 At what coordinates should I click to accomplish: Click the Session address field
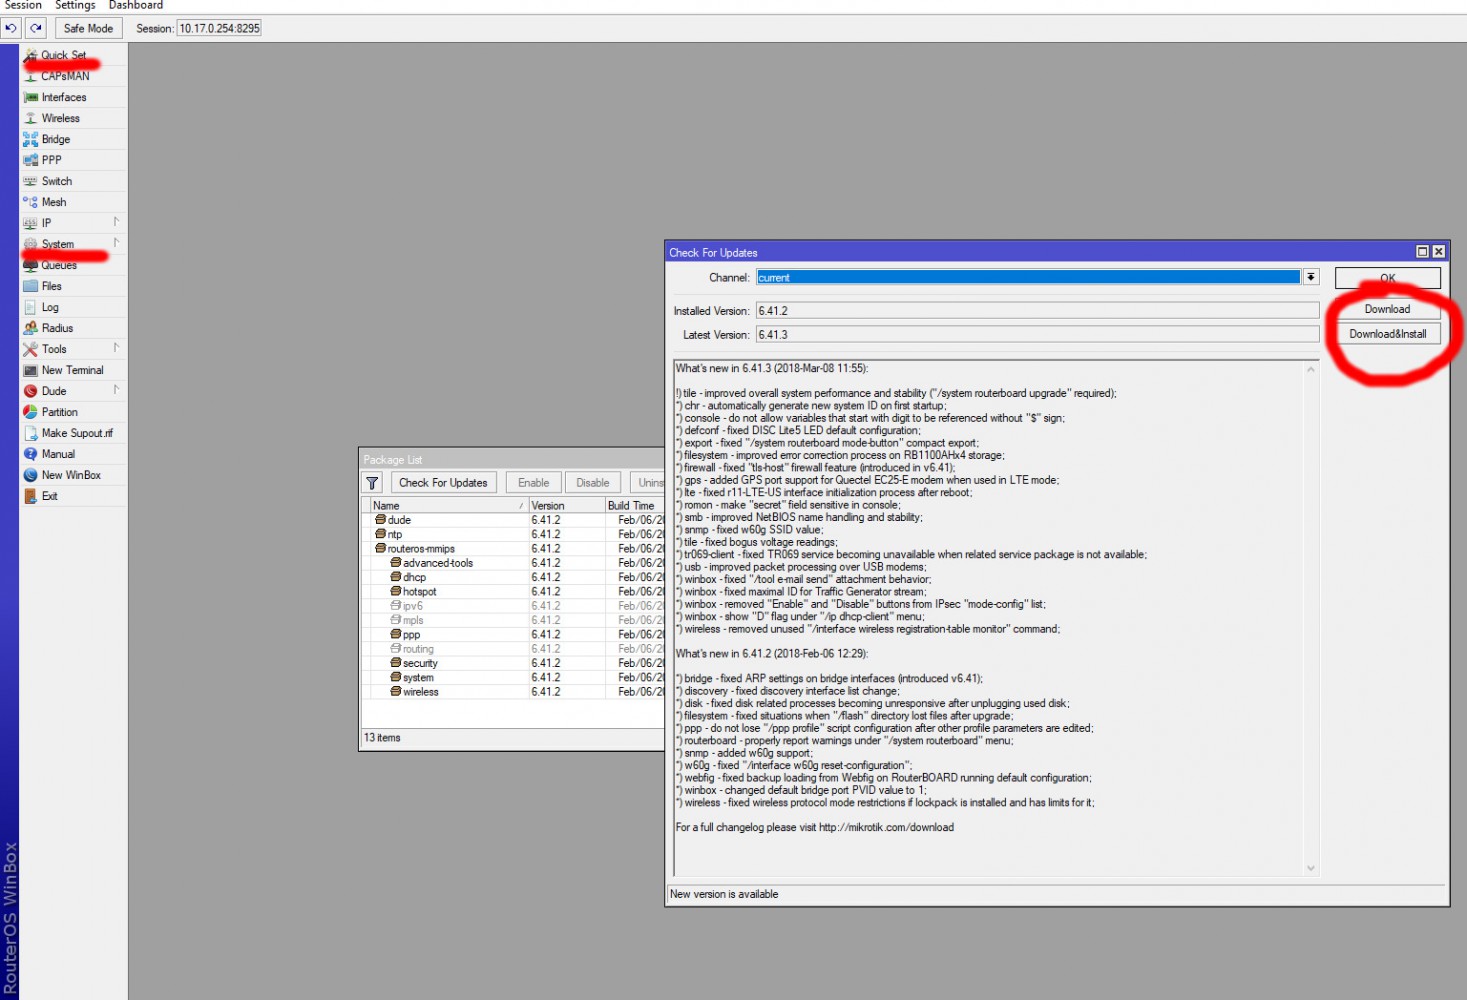(x=219, y=28)
